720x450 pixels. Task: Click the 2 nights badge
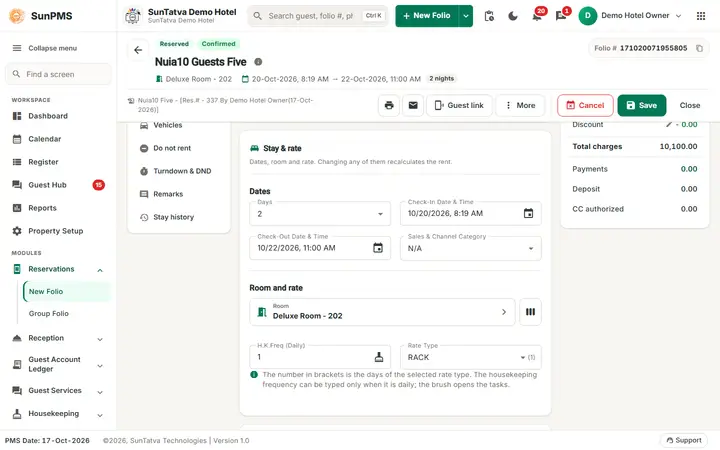[x=441, y=79]
